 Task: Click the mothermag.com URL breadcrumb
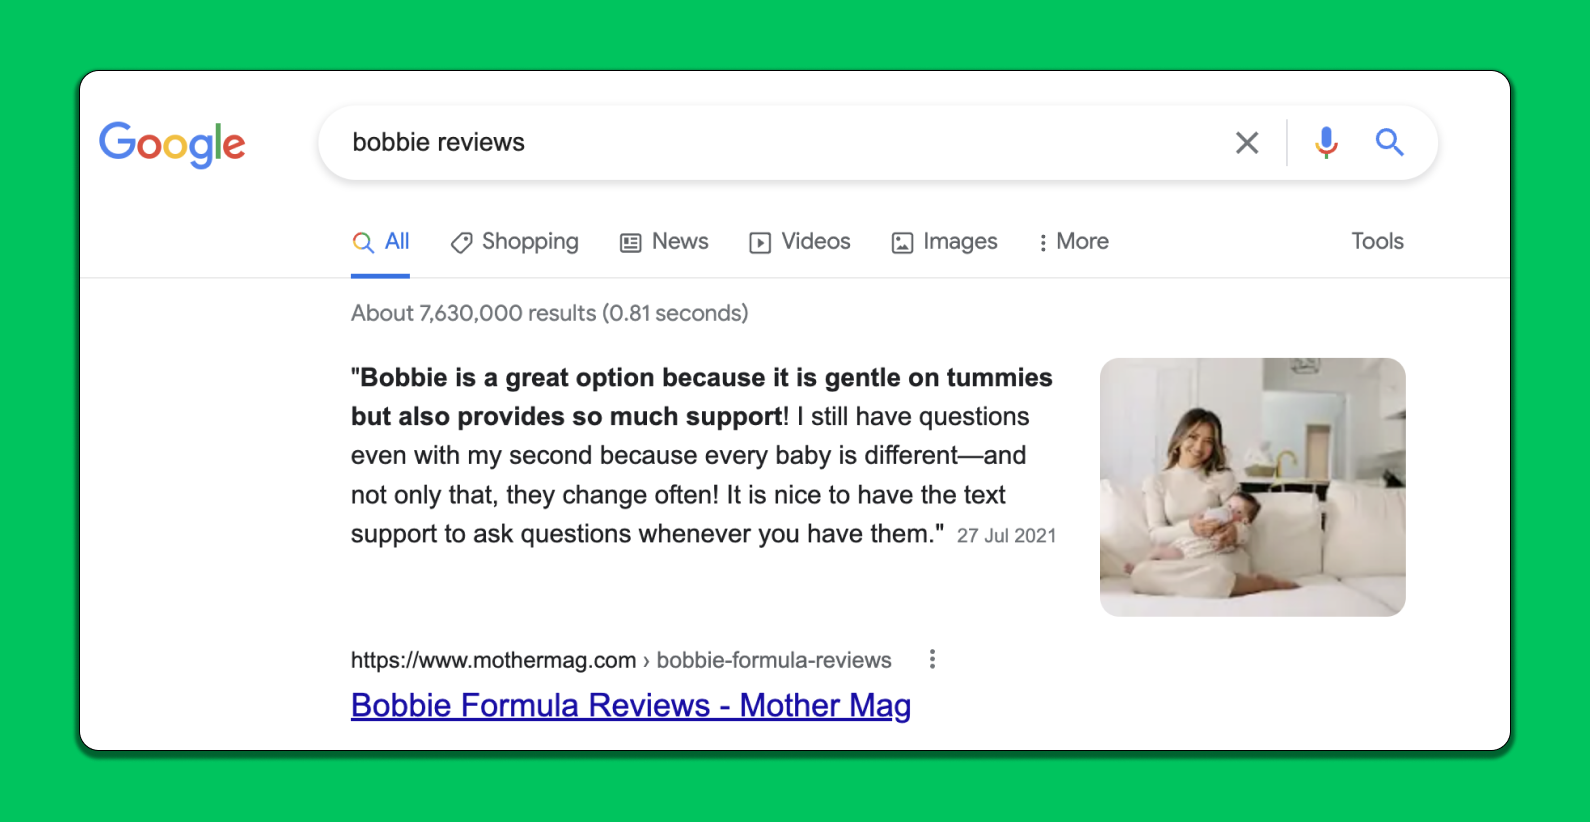click(x=621, y=660)
